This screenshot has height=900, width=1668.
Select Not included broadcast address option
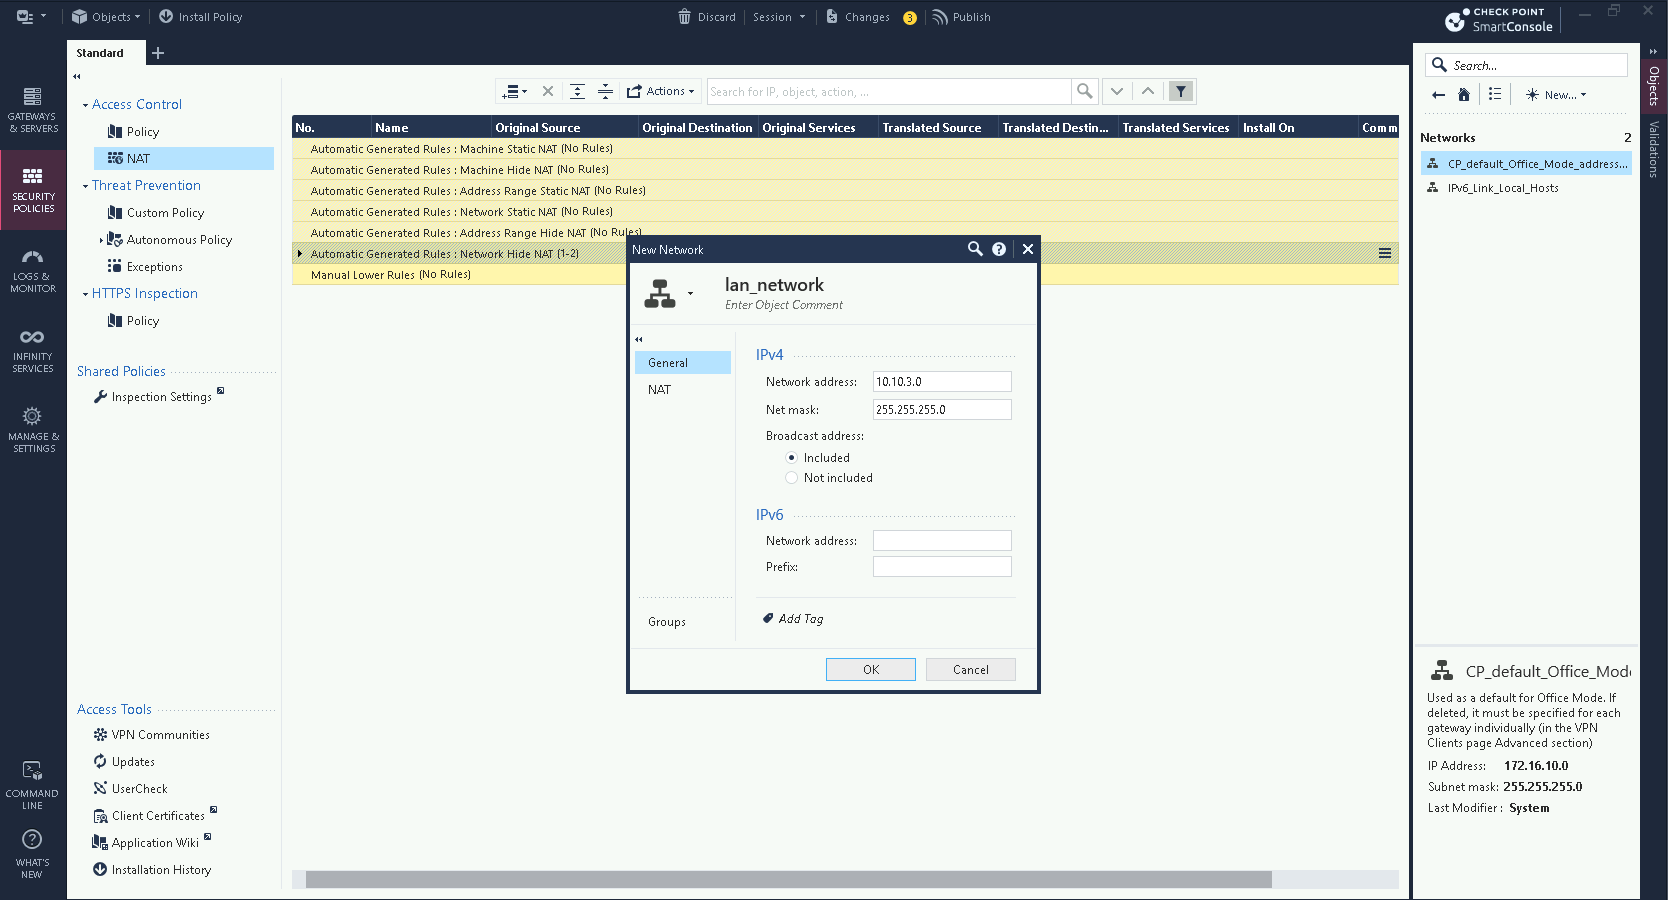point(792,478)
